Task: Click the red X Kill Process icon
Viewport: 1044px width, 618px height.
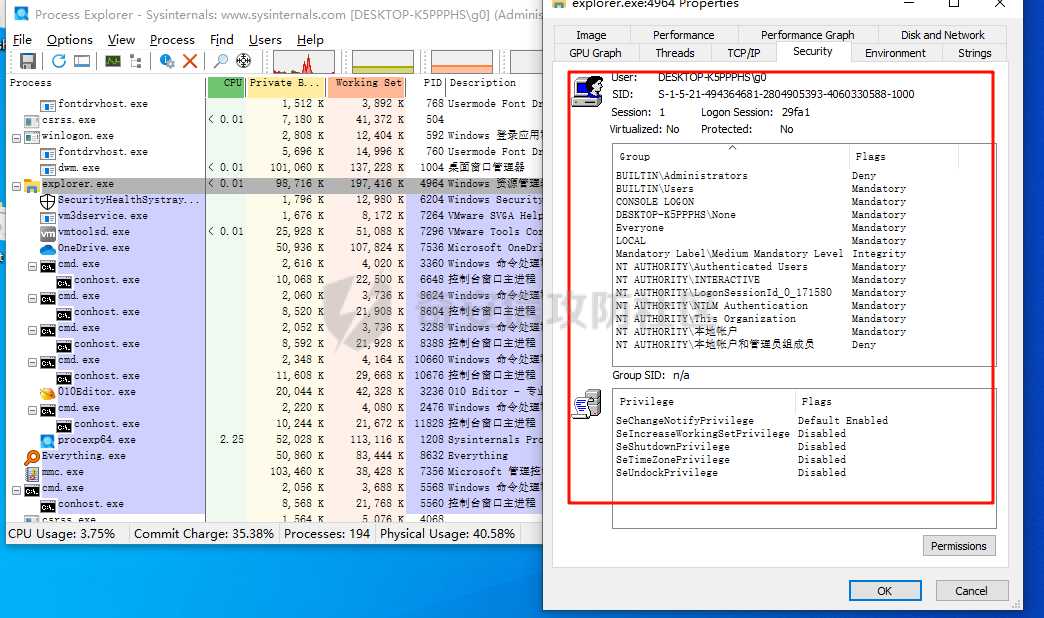Action: (x=190, y=61)
